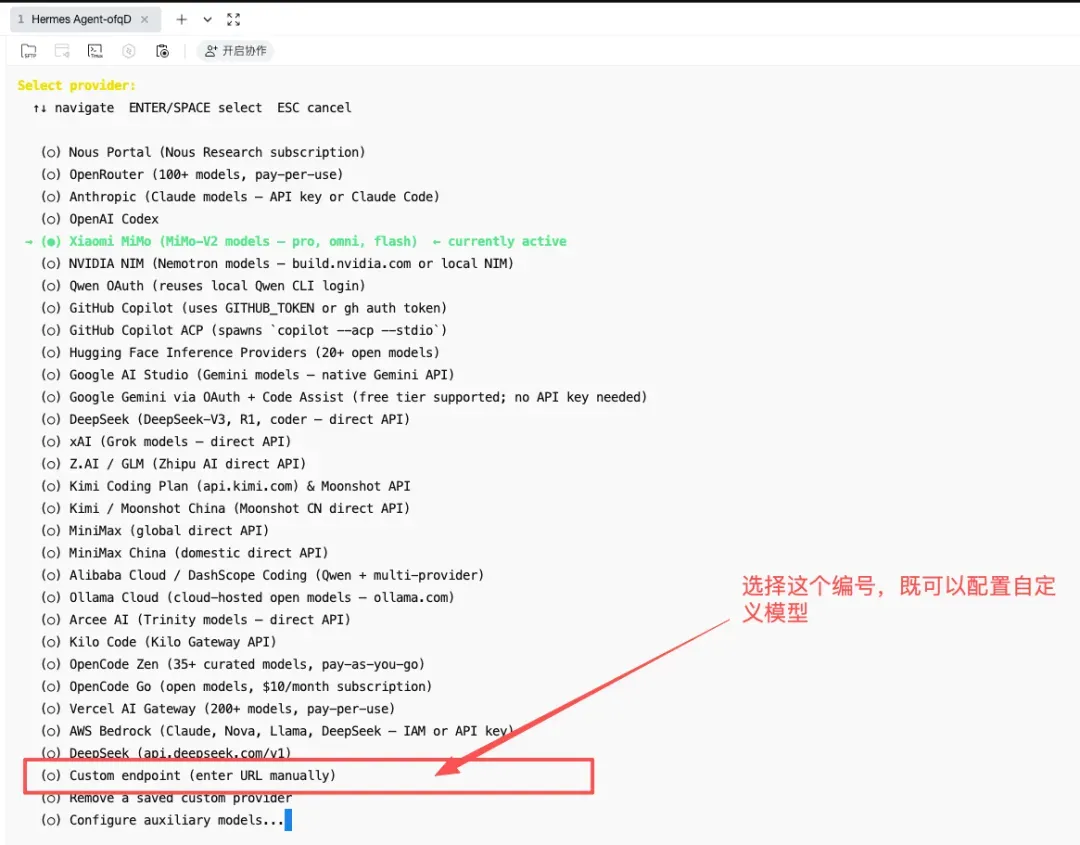
Task: Select the Nous Portal provider option
Action: [203, 152]
